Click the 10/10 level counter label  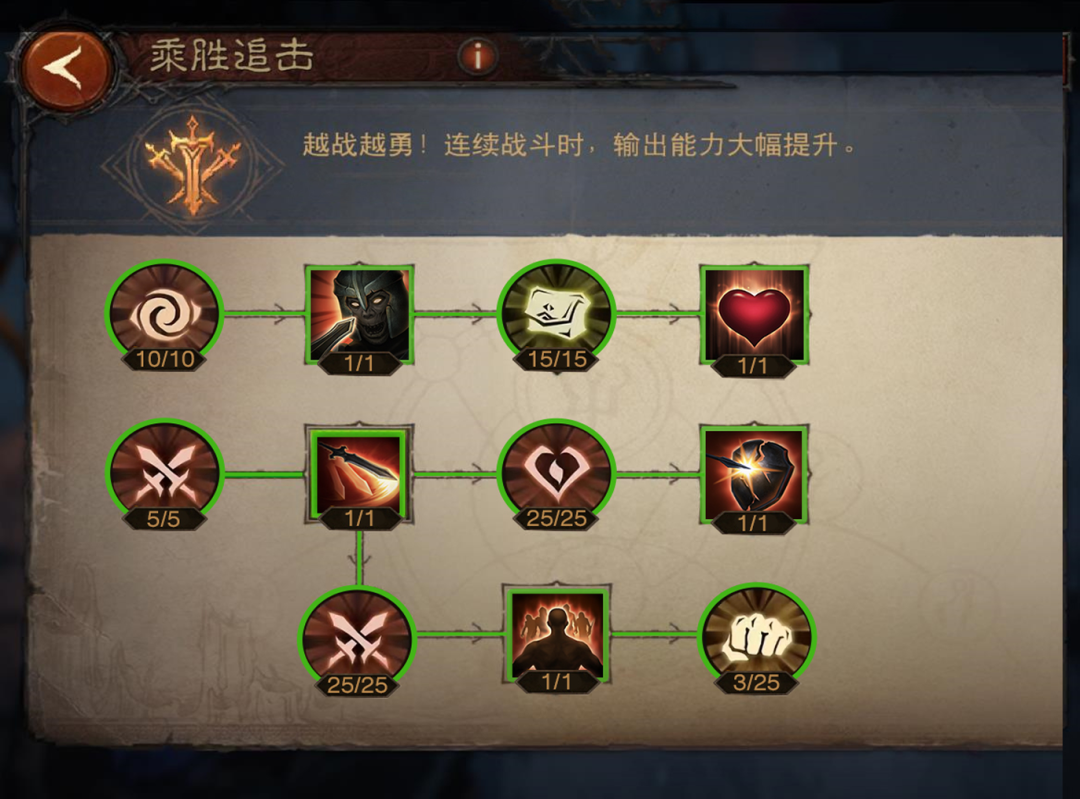click(x=165, y=359)
